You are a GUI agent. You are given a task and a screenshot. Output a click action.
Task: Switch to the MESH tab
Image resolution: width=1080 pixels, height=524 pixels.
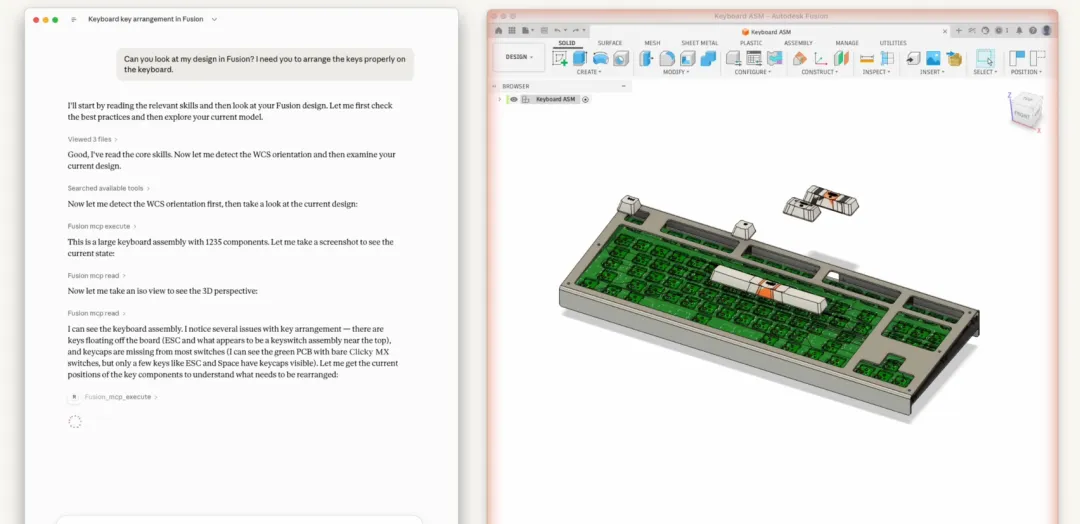pyautogui.click(x=652, y=43)
